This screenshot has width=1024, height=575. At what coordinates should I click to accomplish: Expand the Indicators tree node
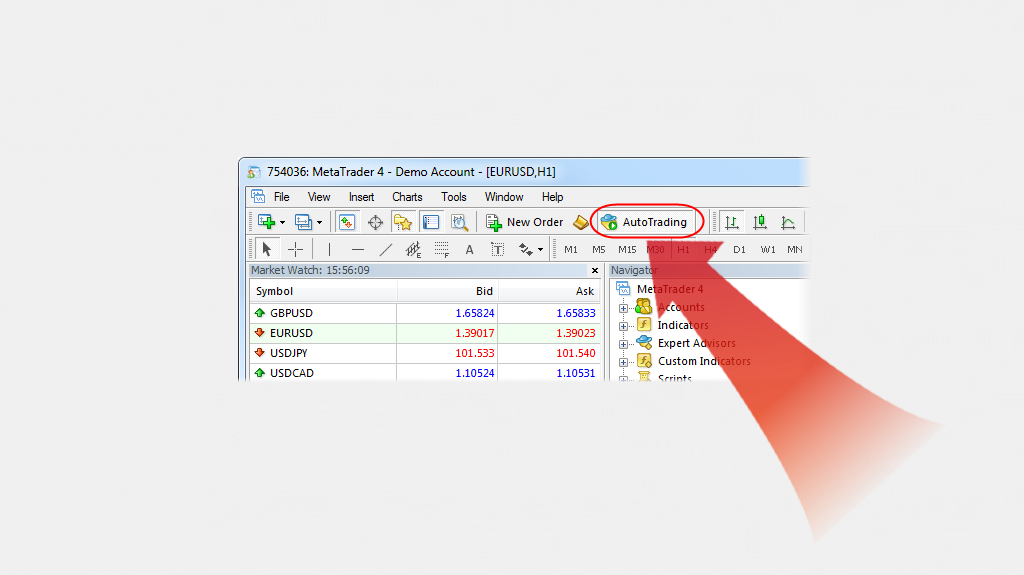coord(624,325)
